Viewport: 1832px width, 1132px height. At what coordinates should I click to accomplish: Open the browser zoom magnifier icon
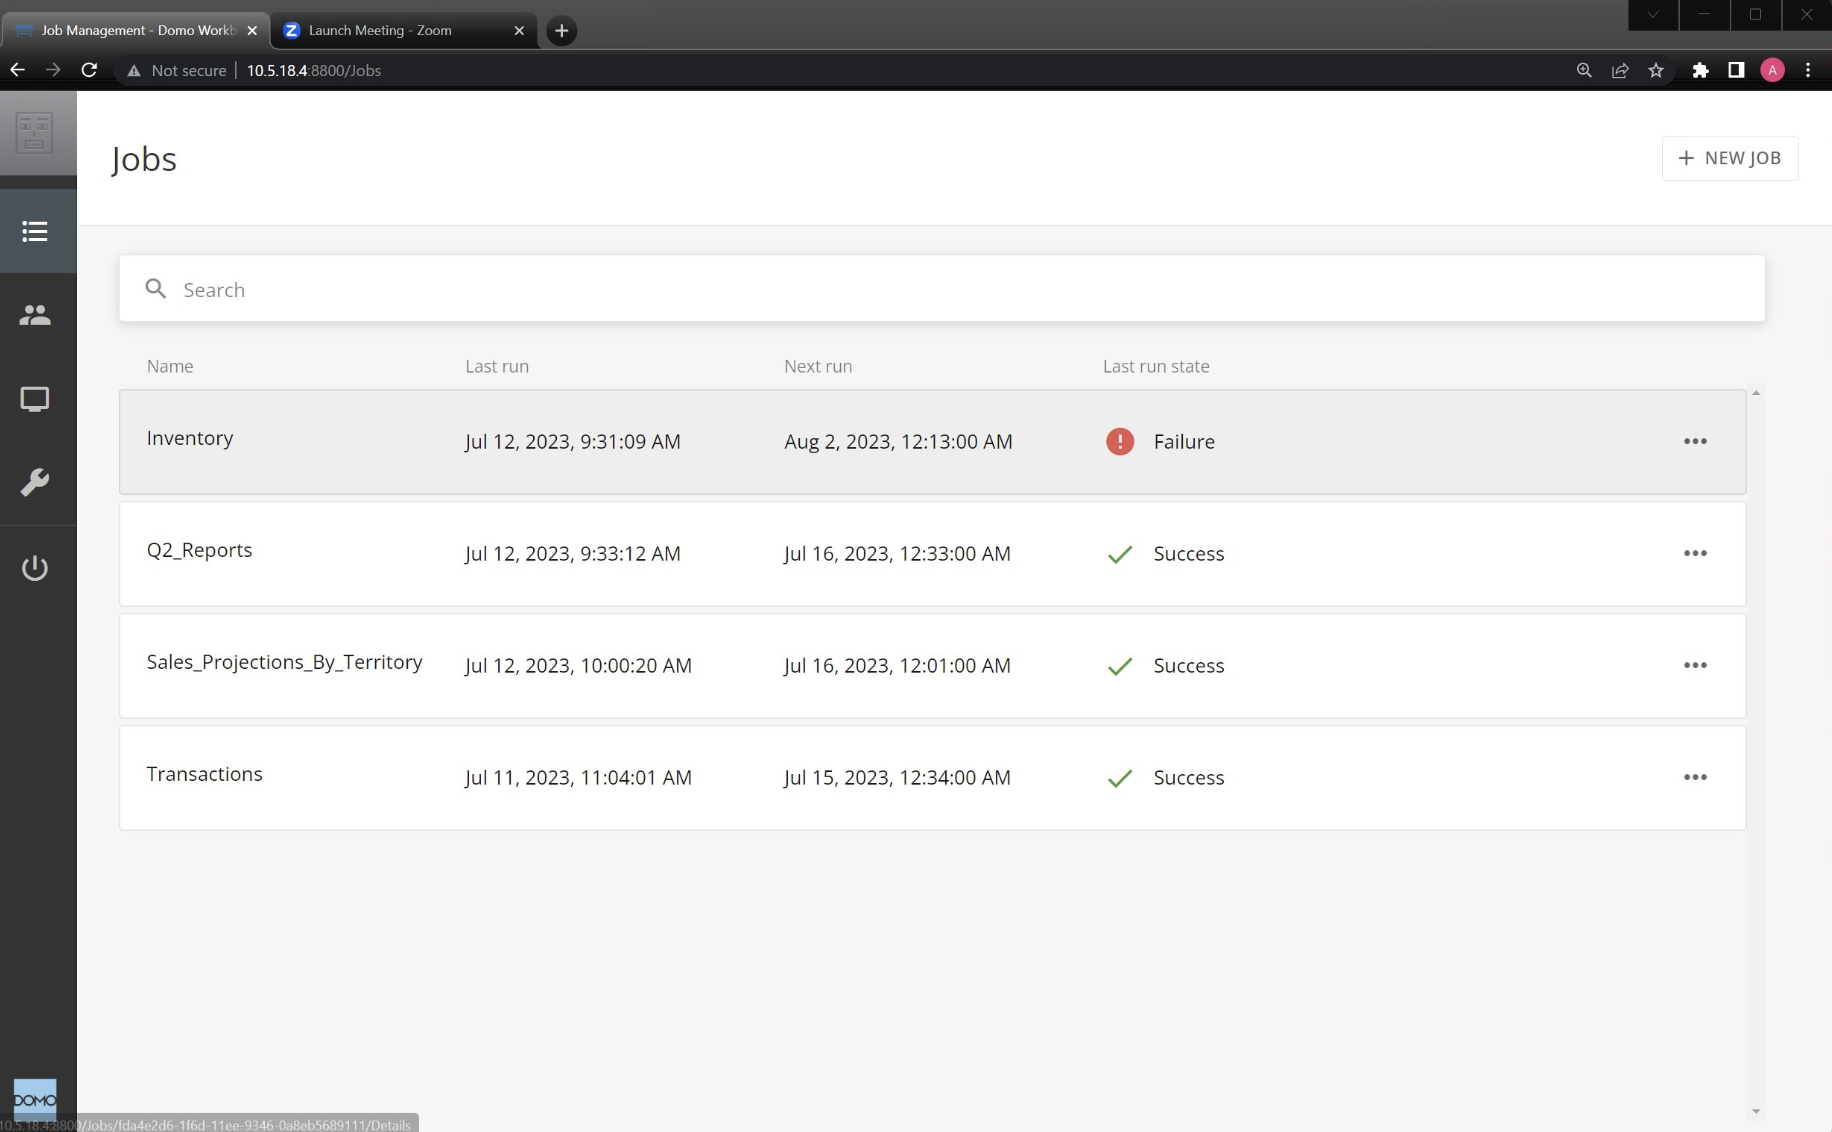coord(1584,70)
